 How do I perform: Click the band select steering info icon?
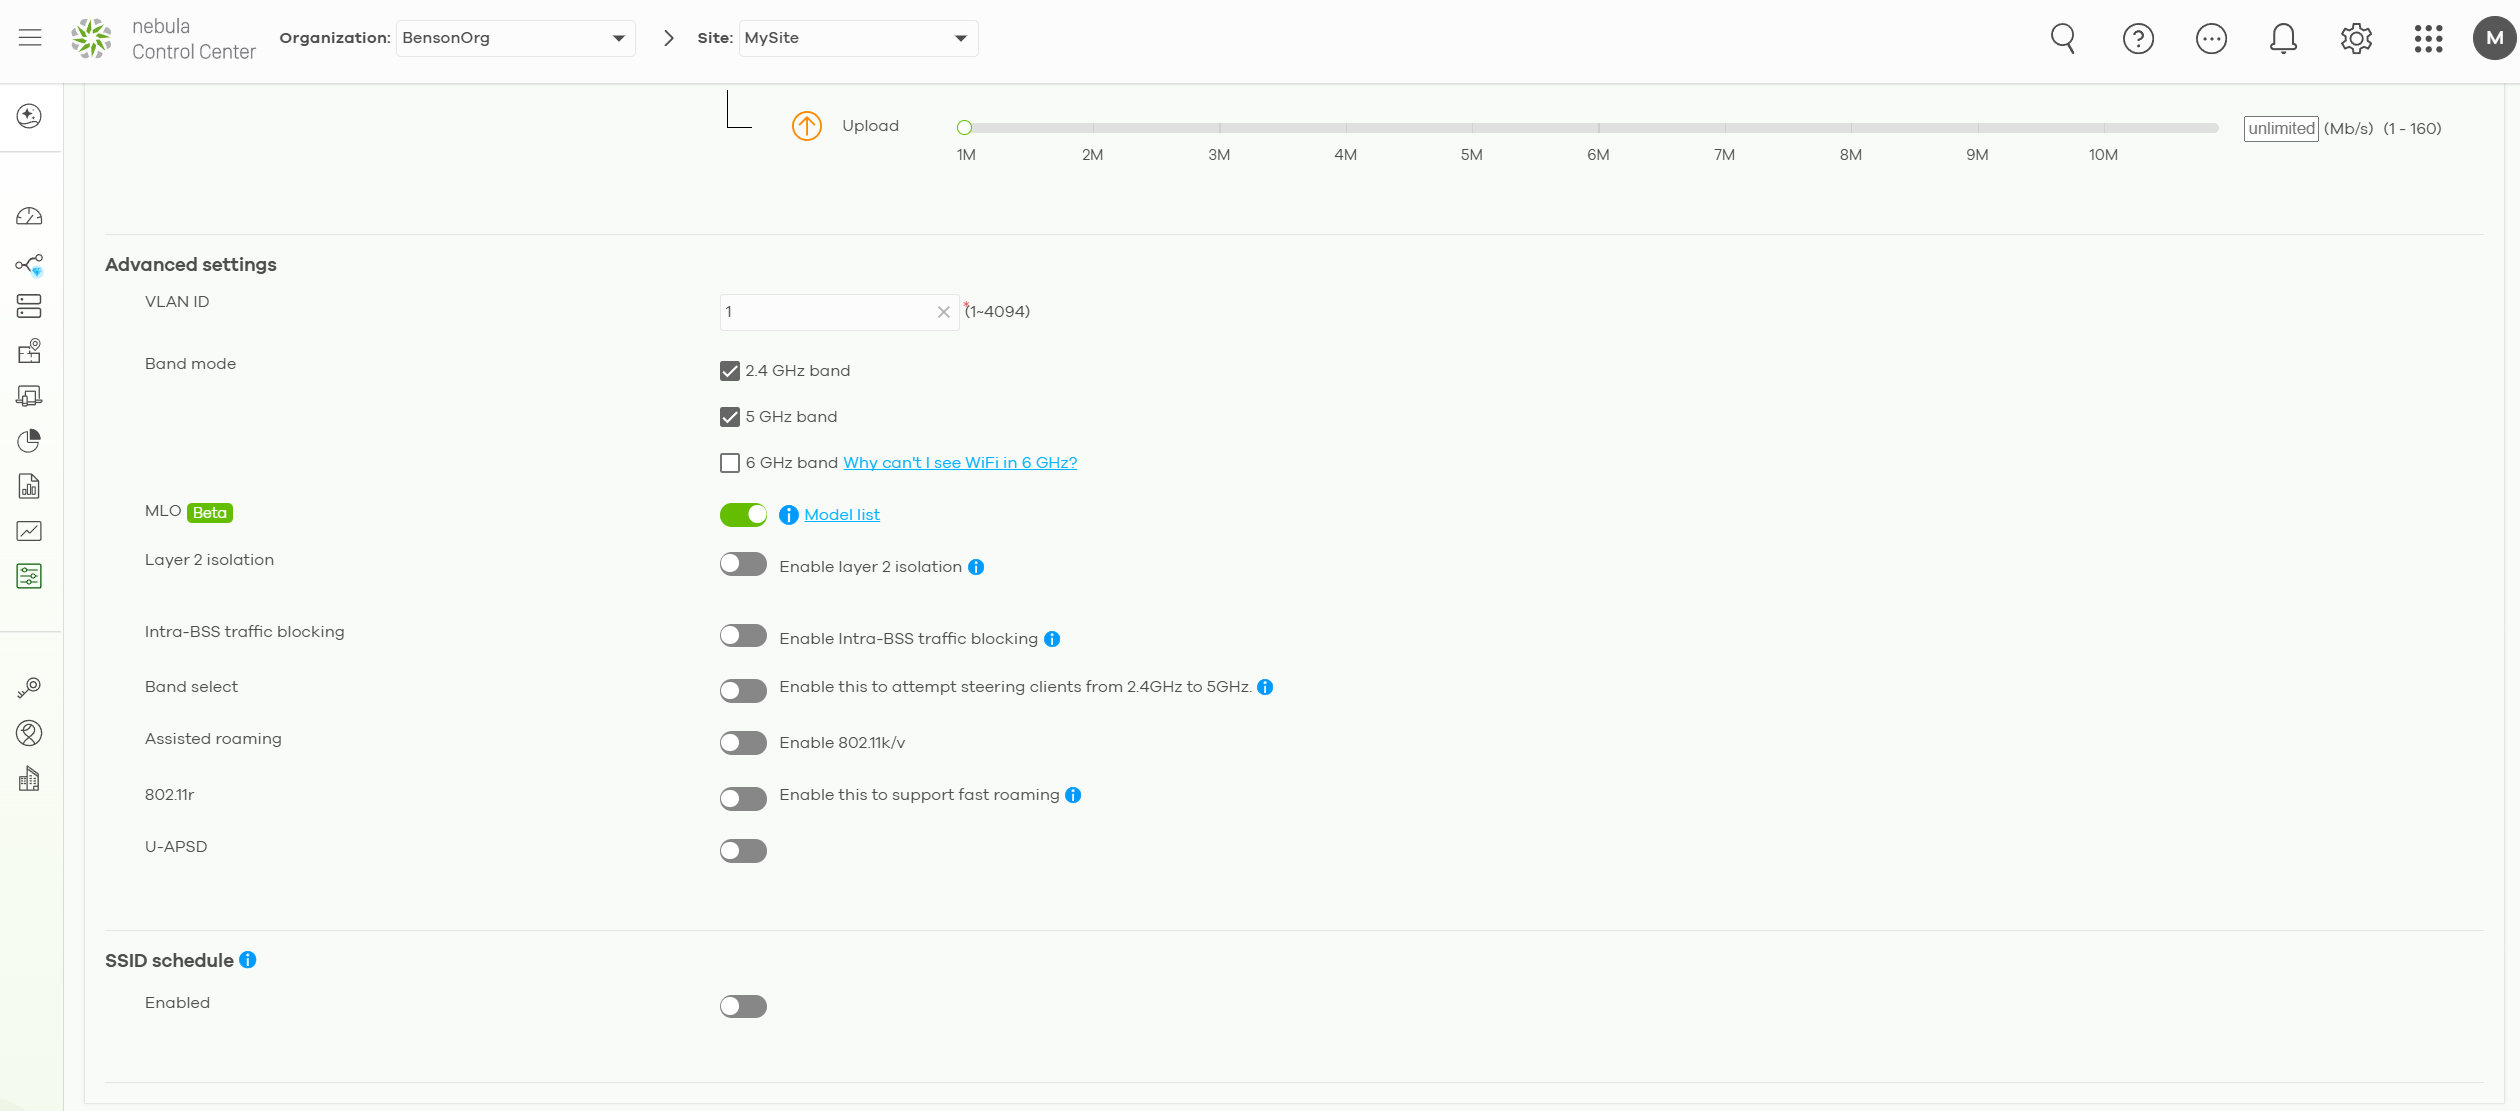(1265, 687)
